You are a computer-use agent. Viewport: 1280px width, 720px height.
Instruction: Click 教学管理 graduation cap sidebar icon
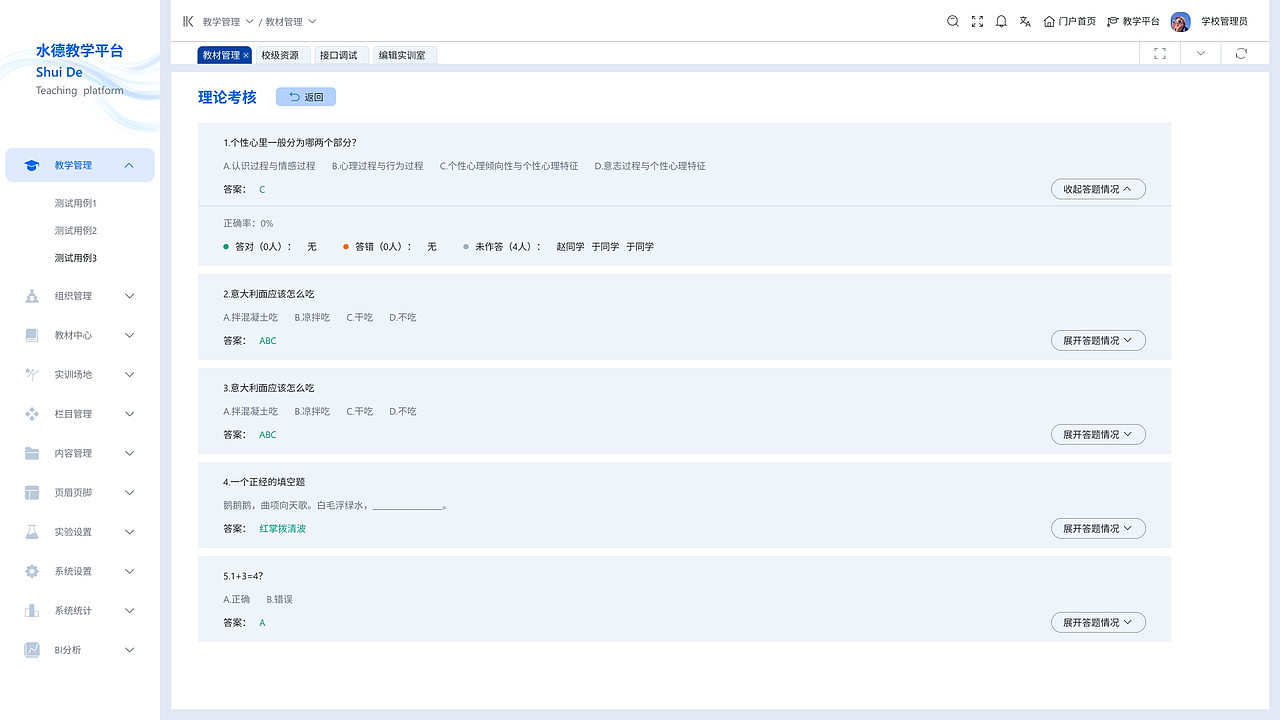[x=32, y=165]
